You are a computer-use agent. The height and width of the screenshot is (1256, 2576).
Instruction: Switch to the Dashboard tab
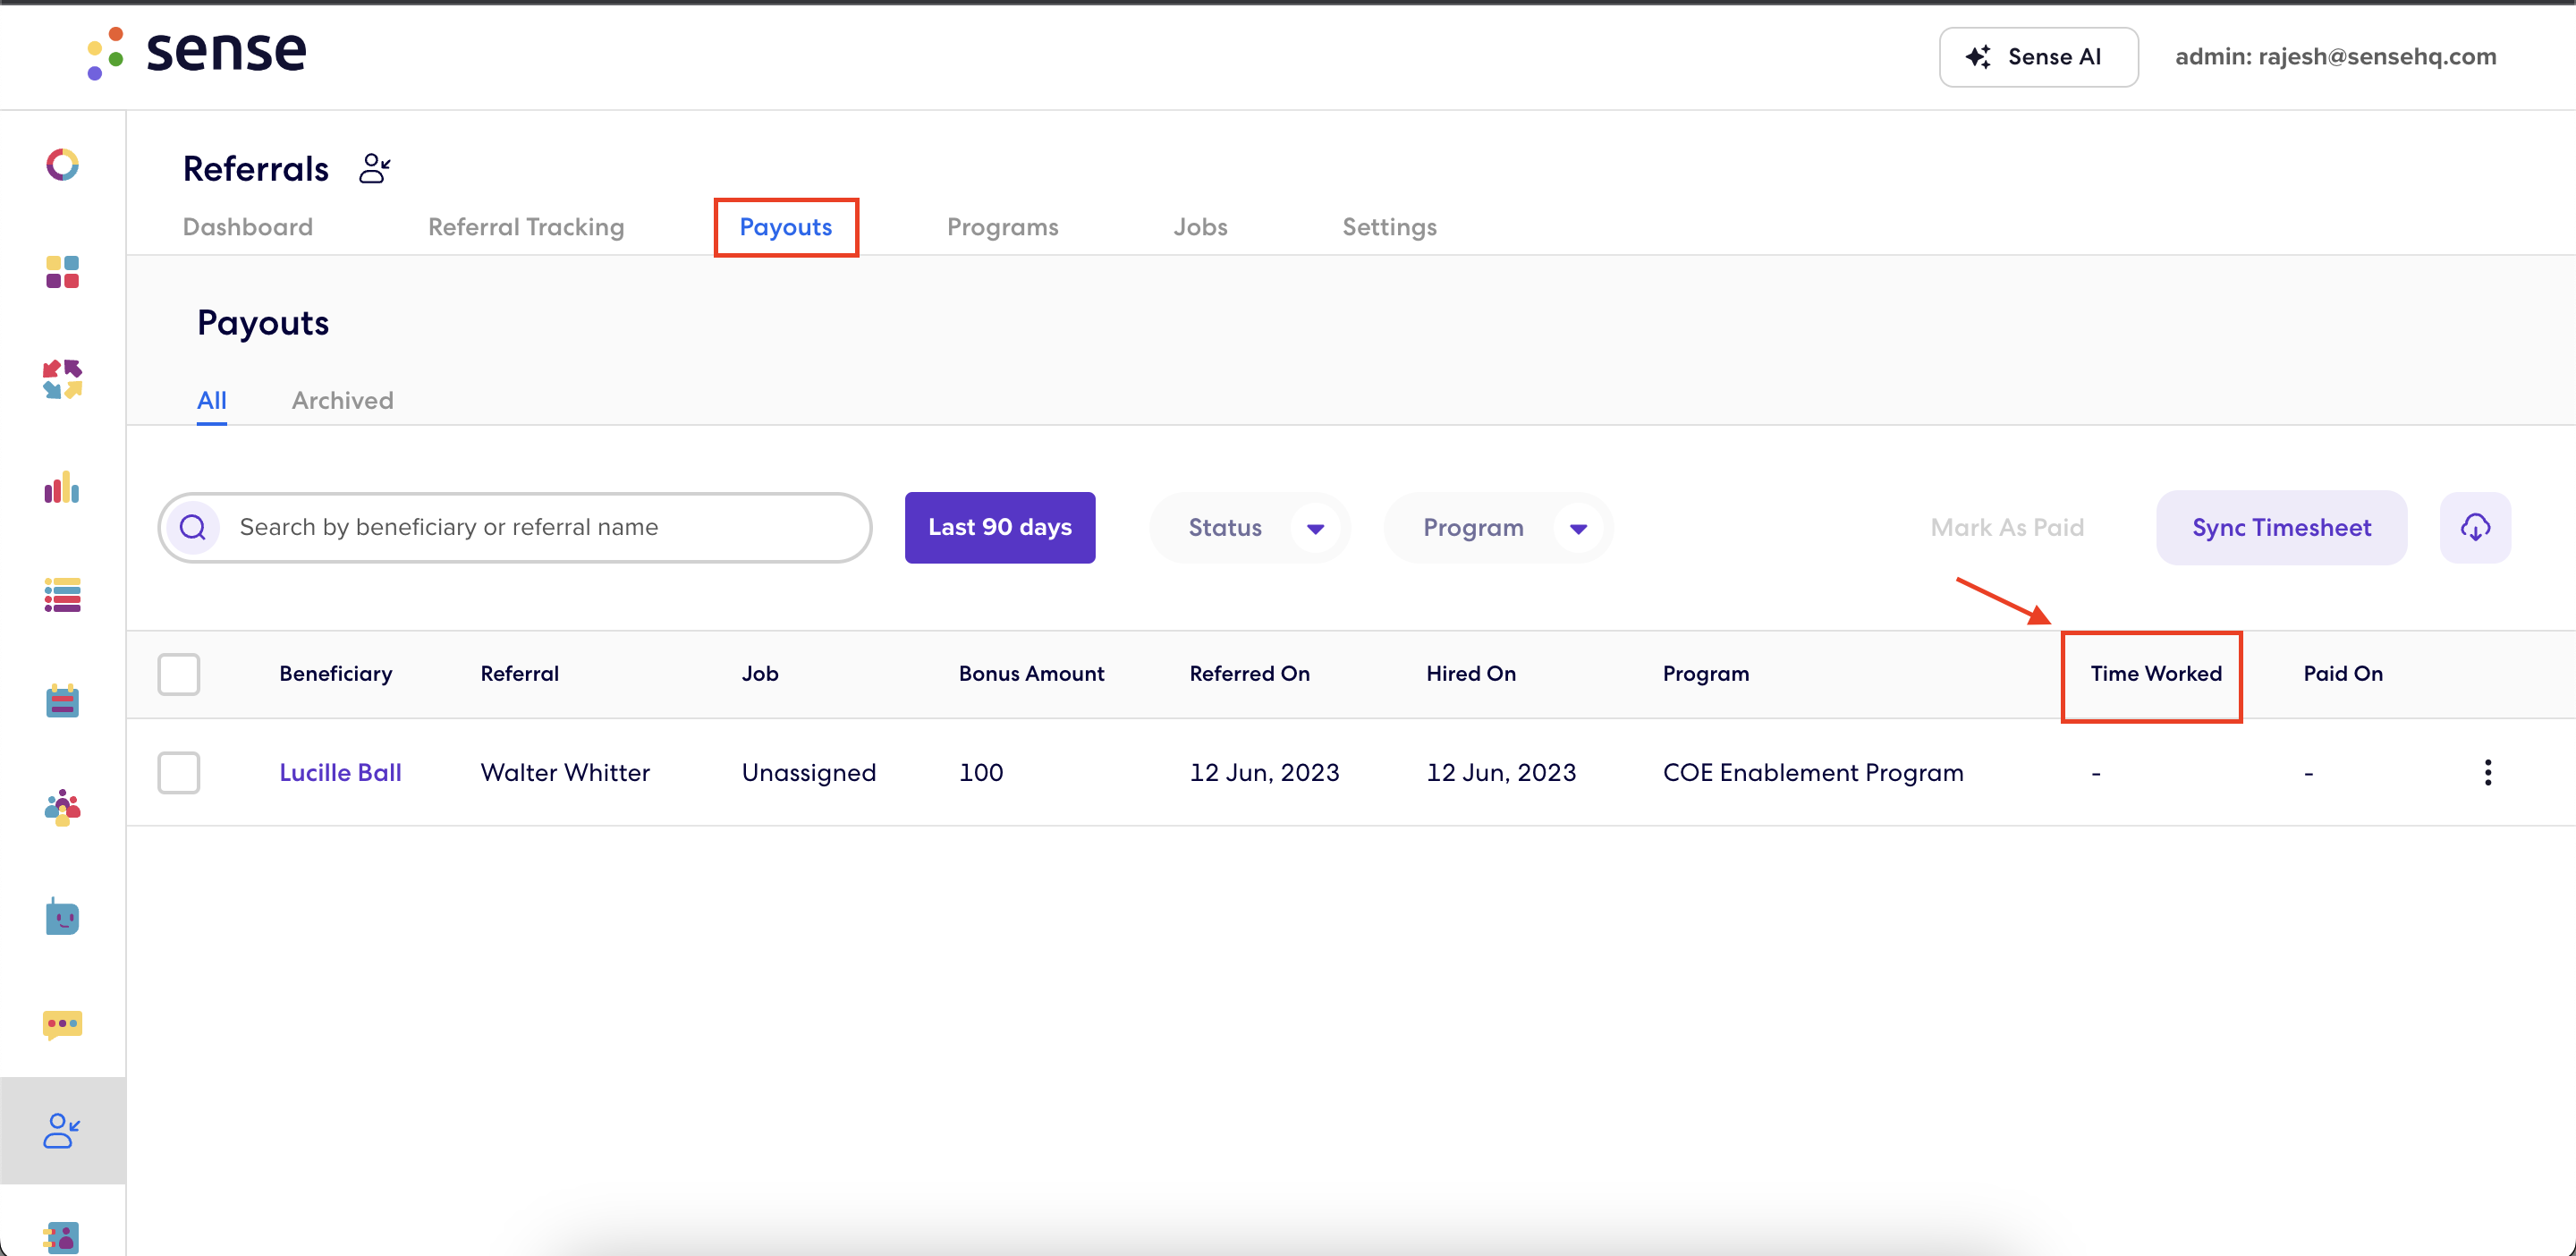(248, 227)
